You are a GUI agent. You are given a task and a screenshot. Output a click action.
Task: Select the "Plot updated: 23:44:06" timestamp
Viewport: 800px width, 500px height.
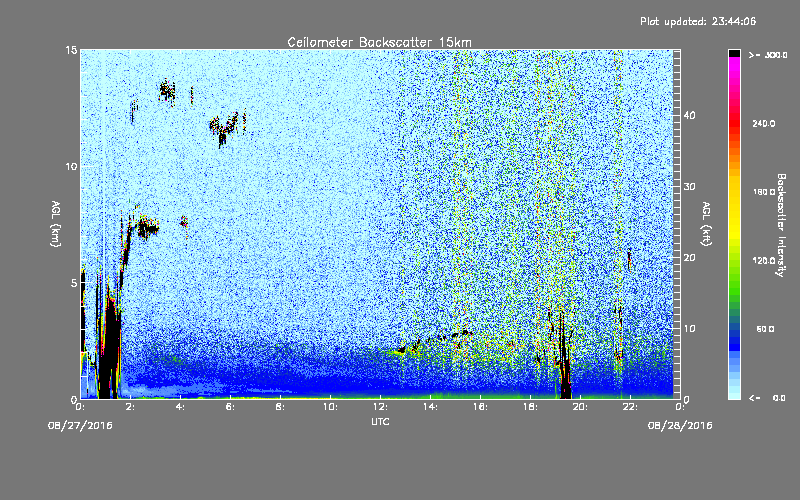point(698,21)
